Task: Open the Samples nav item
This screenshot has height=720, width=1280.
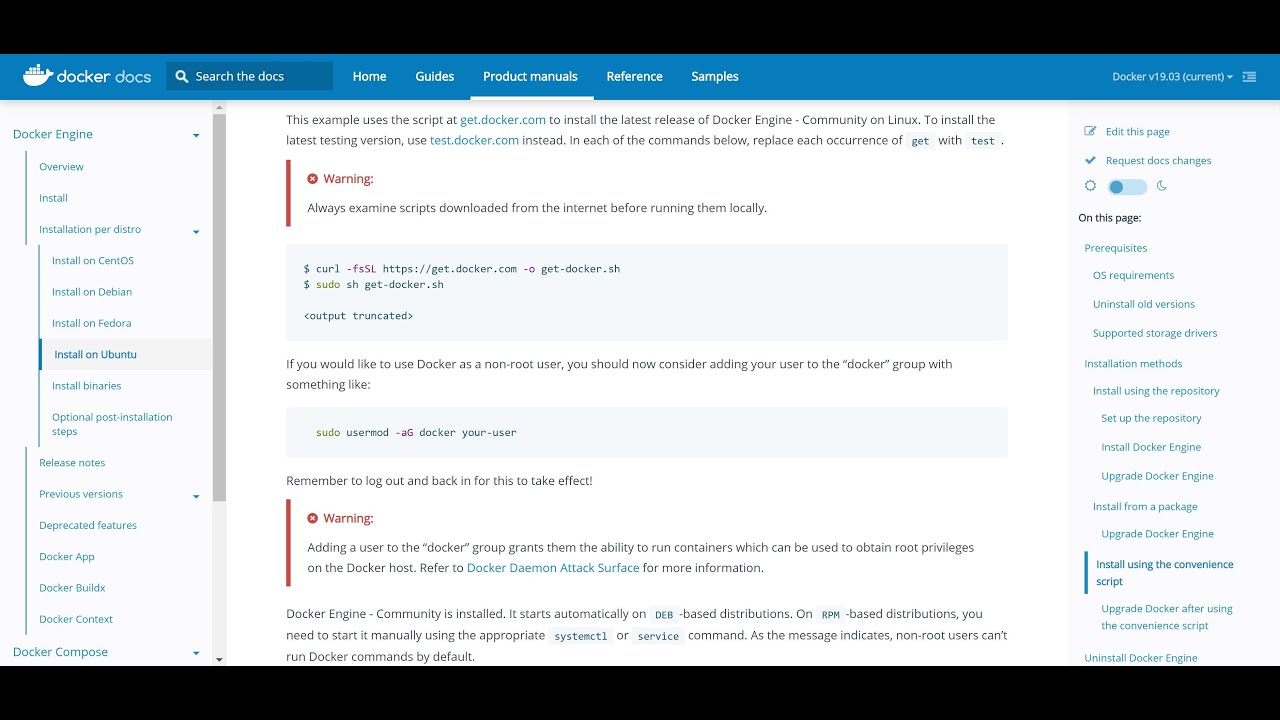Action: click(715, 76)
